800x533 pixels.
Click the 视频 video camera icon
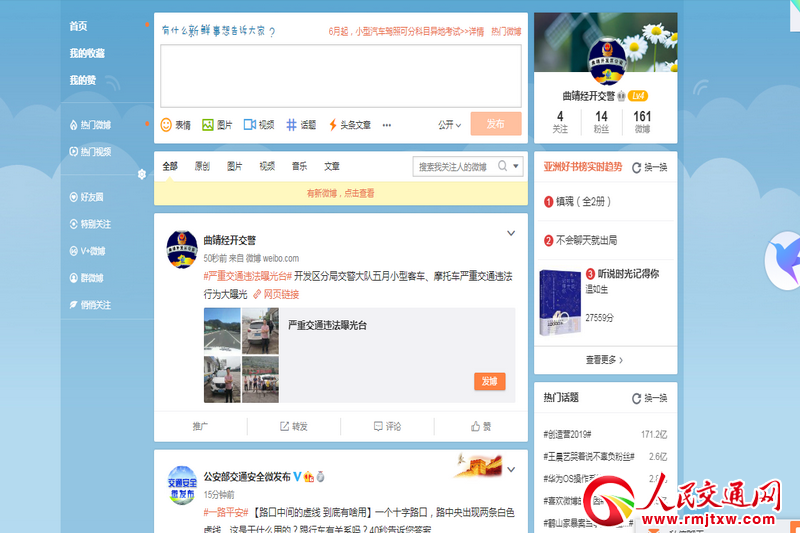[x=250, y=125]
